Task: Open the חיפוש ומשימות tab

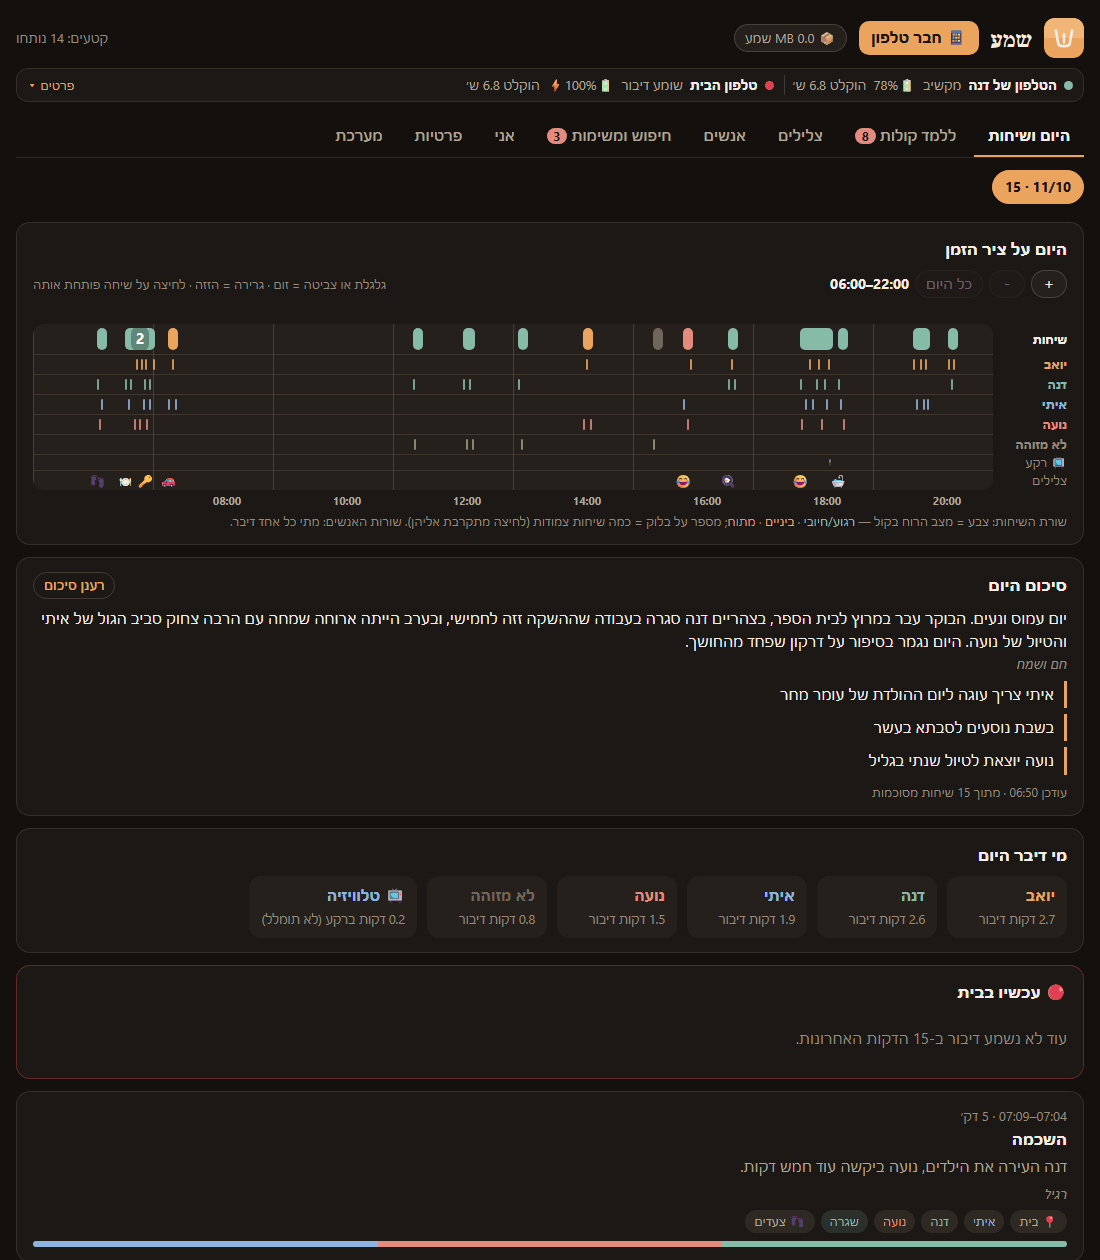Action: tap(609, 135)
